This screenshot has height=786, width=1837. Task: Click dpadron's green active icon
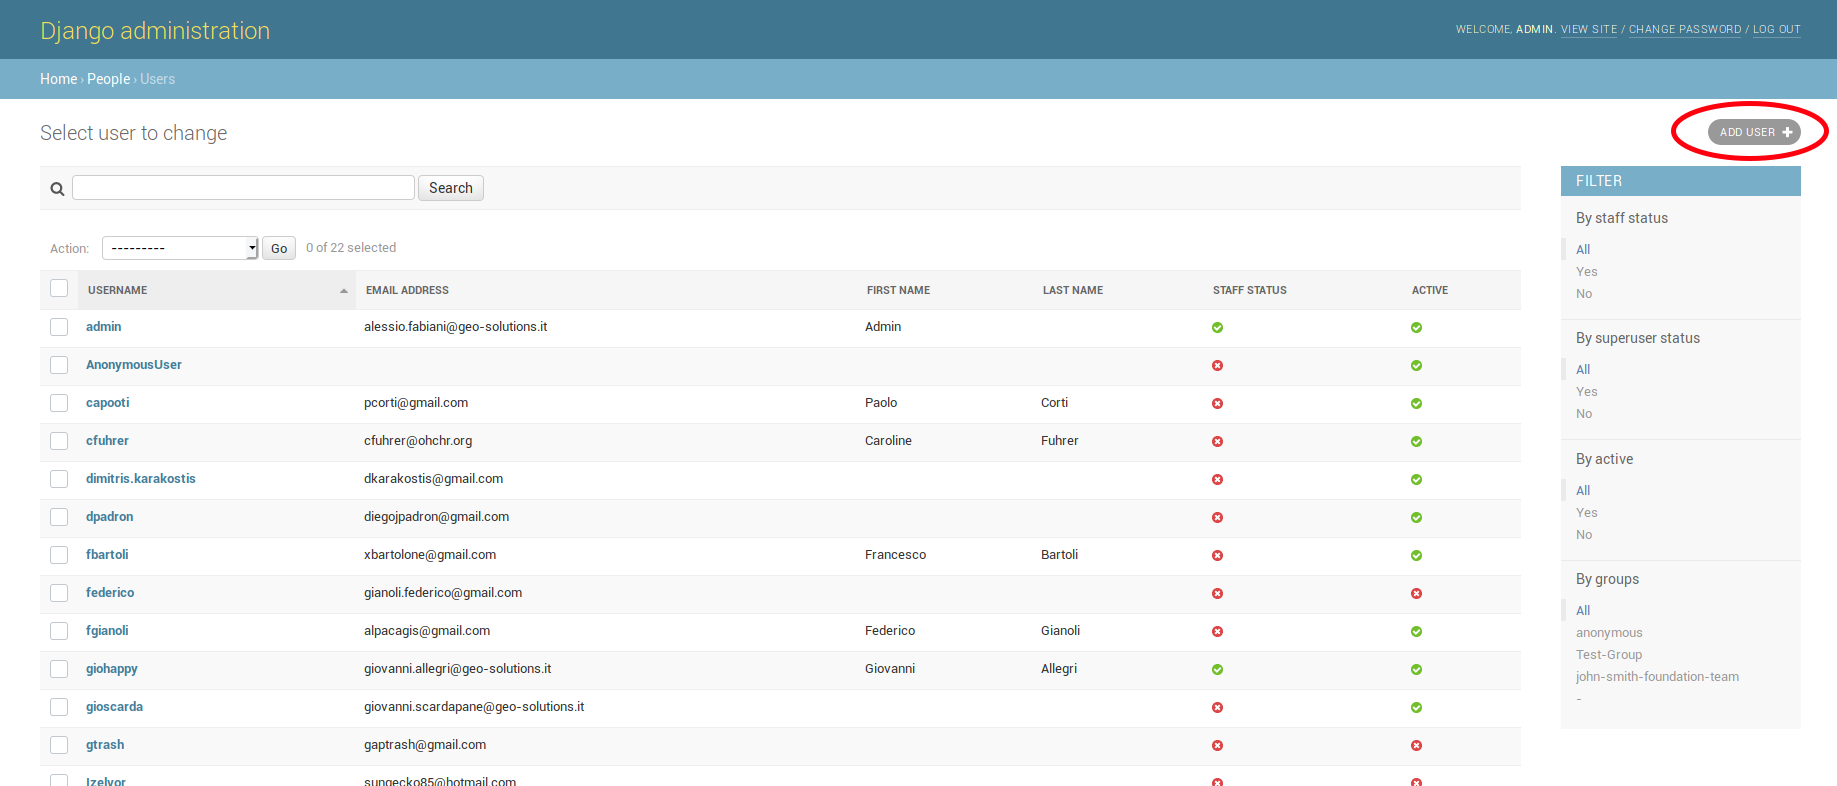[x=1416, y=518]
